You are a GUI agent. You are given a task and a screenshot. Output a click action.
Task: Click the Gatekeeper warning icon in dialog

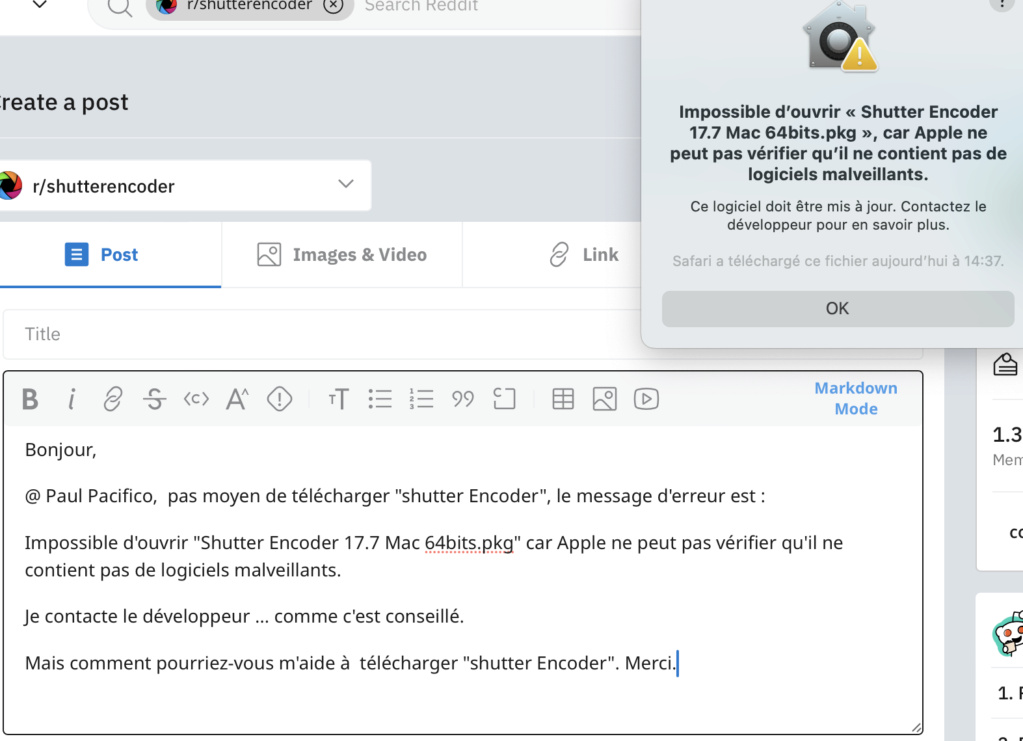tap(840, 37)
